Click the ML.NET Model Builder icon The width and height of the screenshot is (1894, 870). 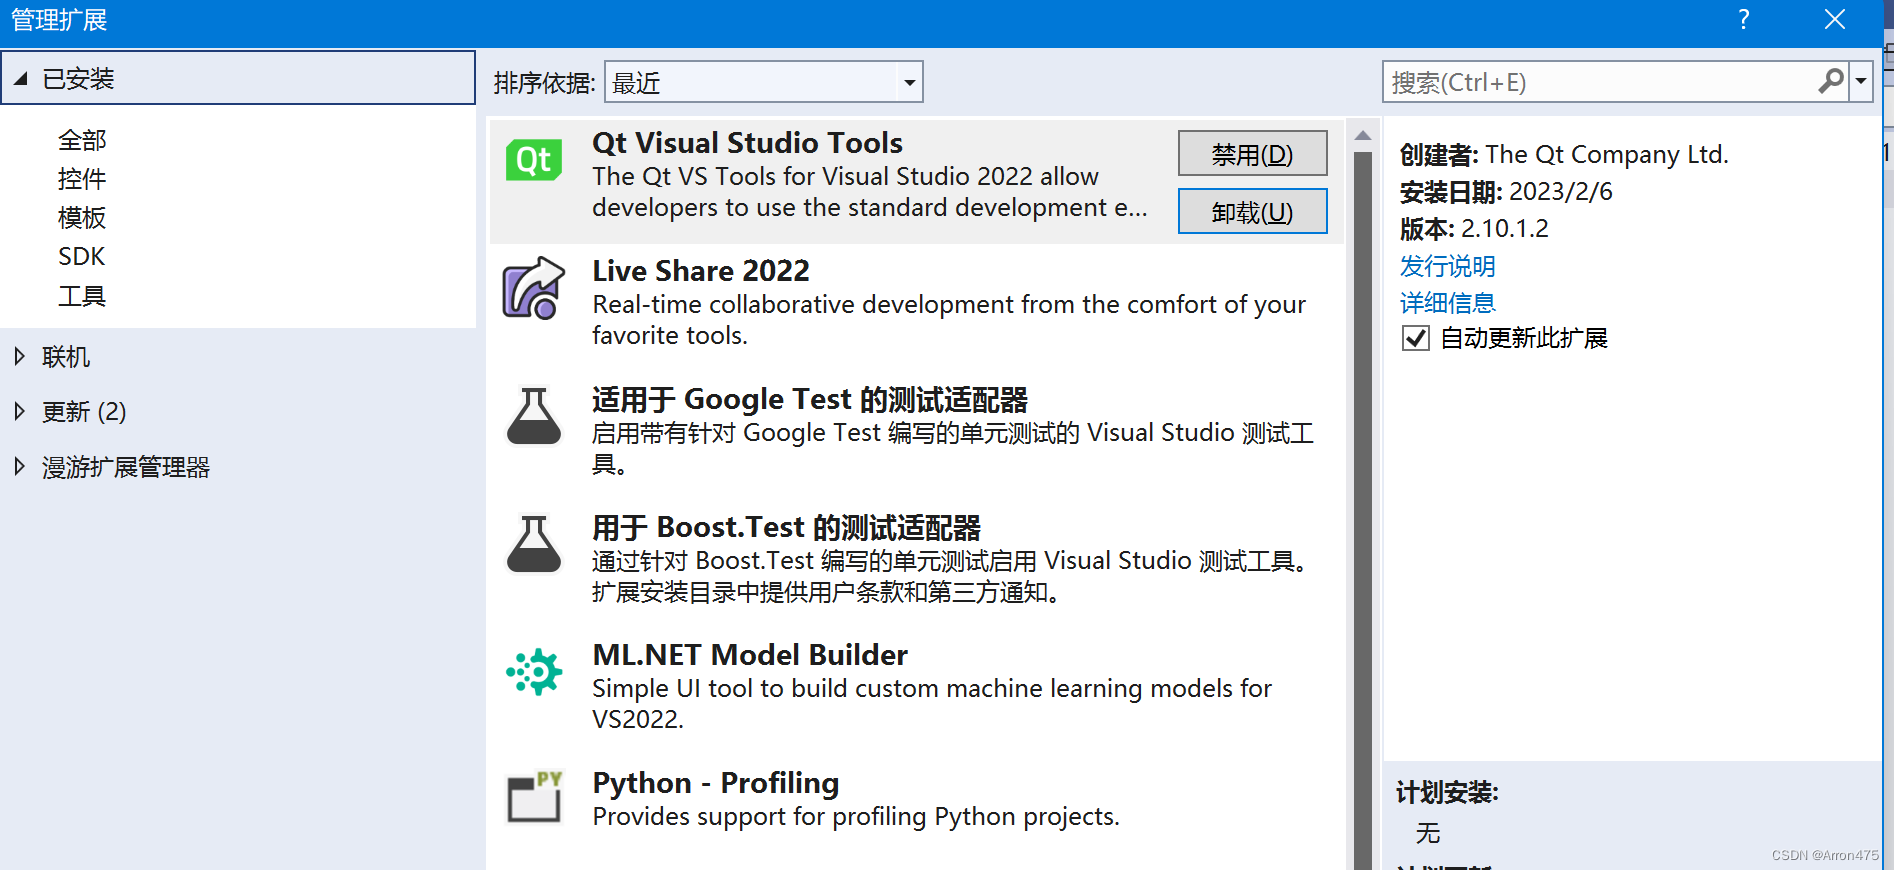click(534, 672)
